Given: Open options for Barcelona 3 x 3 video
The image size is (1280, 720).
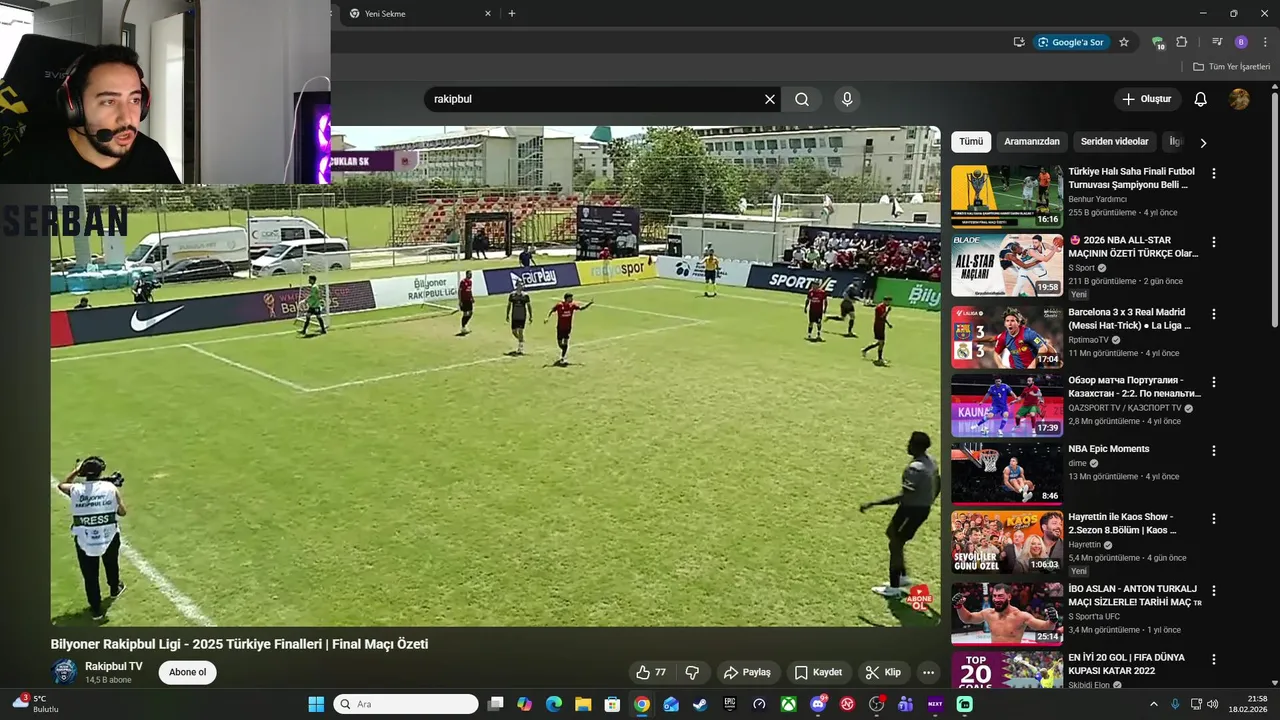Looking at the screenshot, I should pyautogui.click(x=1214, y=314).
